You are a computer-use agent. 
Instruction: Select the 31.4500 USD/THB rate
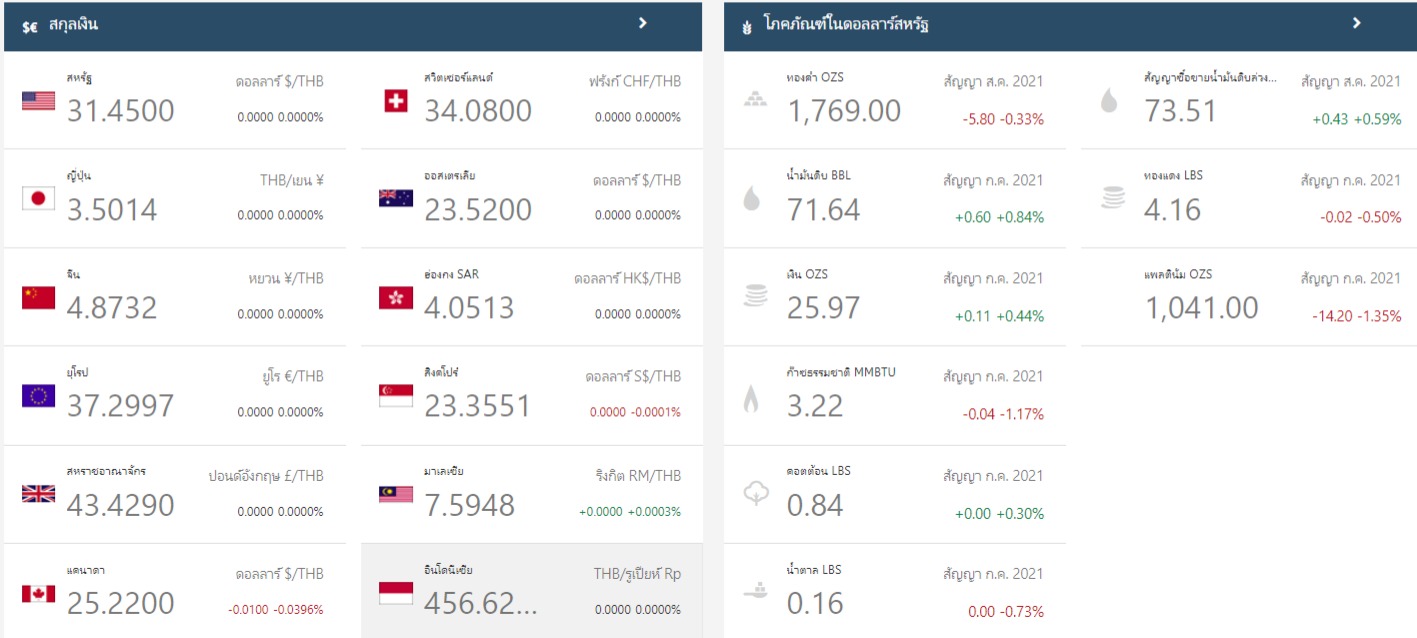pyautogui.click(x=121, y=110)
